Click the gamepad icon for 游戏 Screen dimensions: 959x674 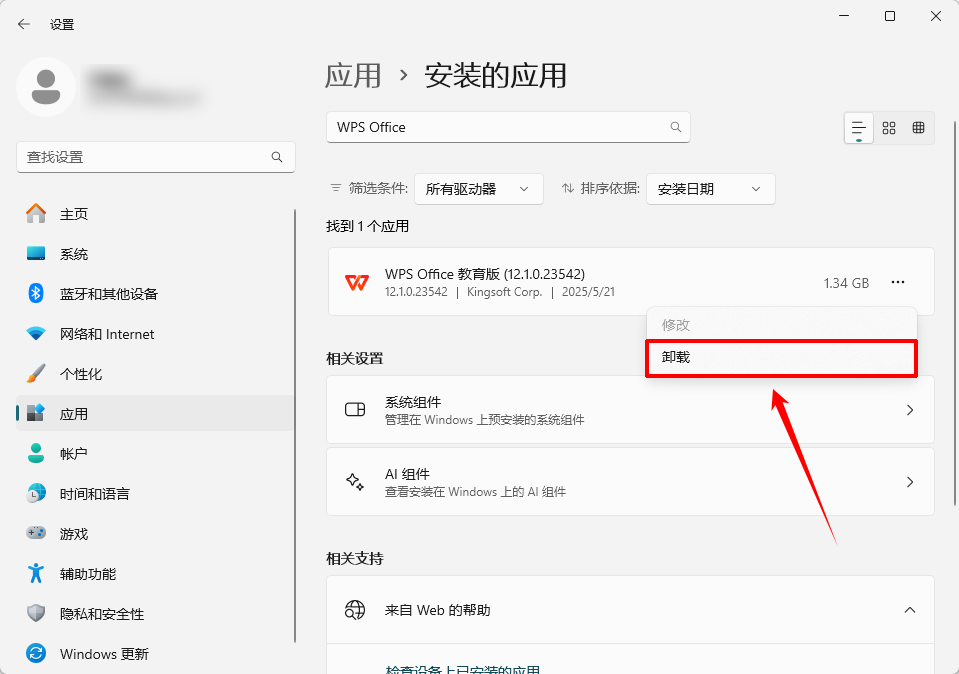[x=36, y=533]
